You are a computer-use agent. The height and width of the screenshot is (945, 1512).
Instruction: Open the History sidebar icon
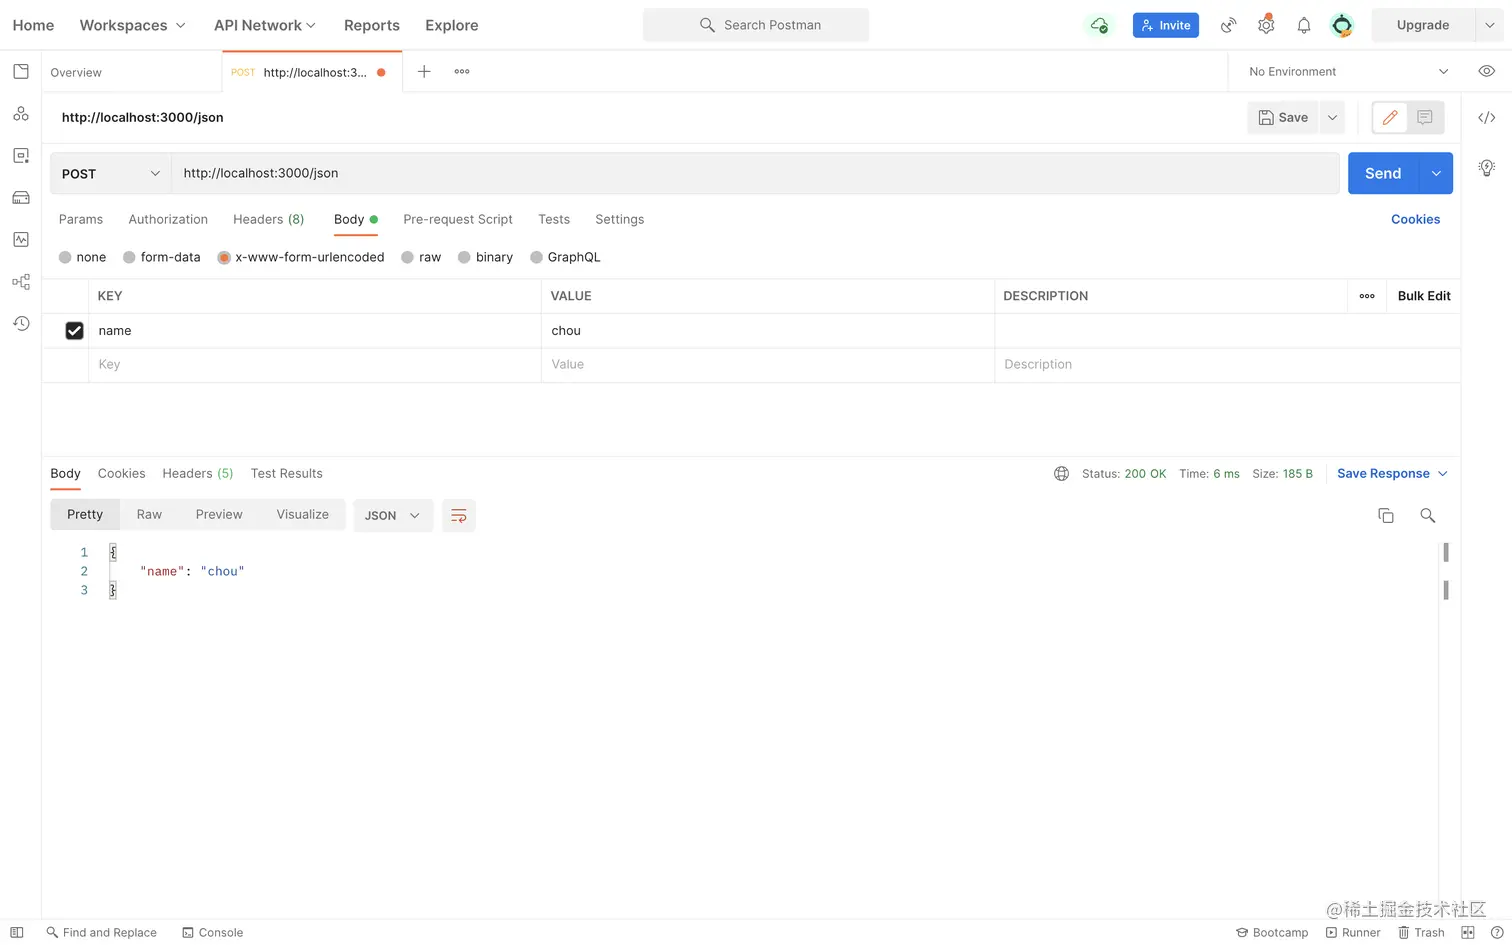click(21, 323)
